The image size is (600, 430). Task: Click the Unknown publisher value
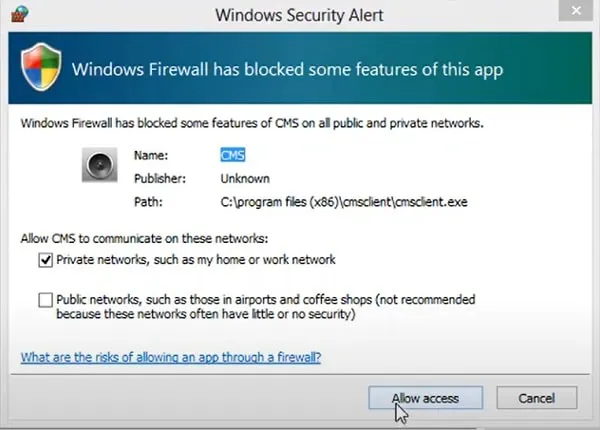[245, 179]
